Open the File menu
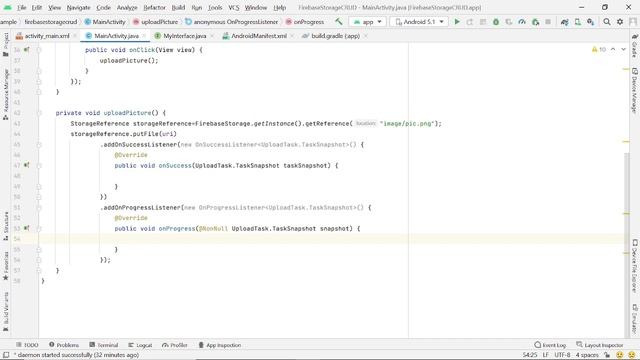The height and width of the screenshot is (360, 640). tap(22, 7)
